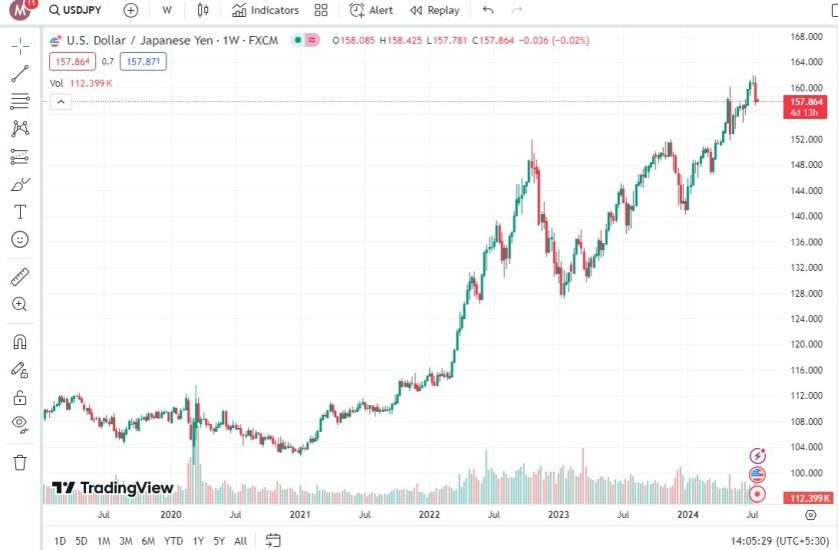Click the trash icon to remove drawings

click(20, 462)
